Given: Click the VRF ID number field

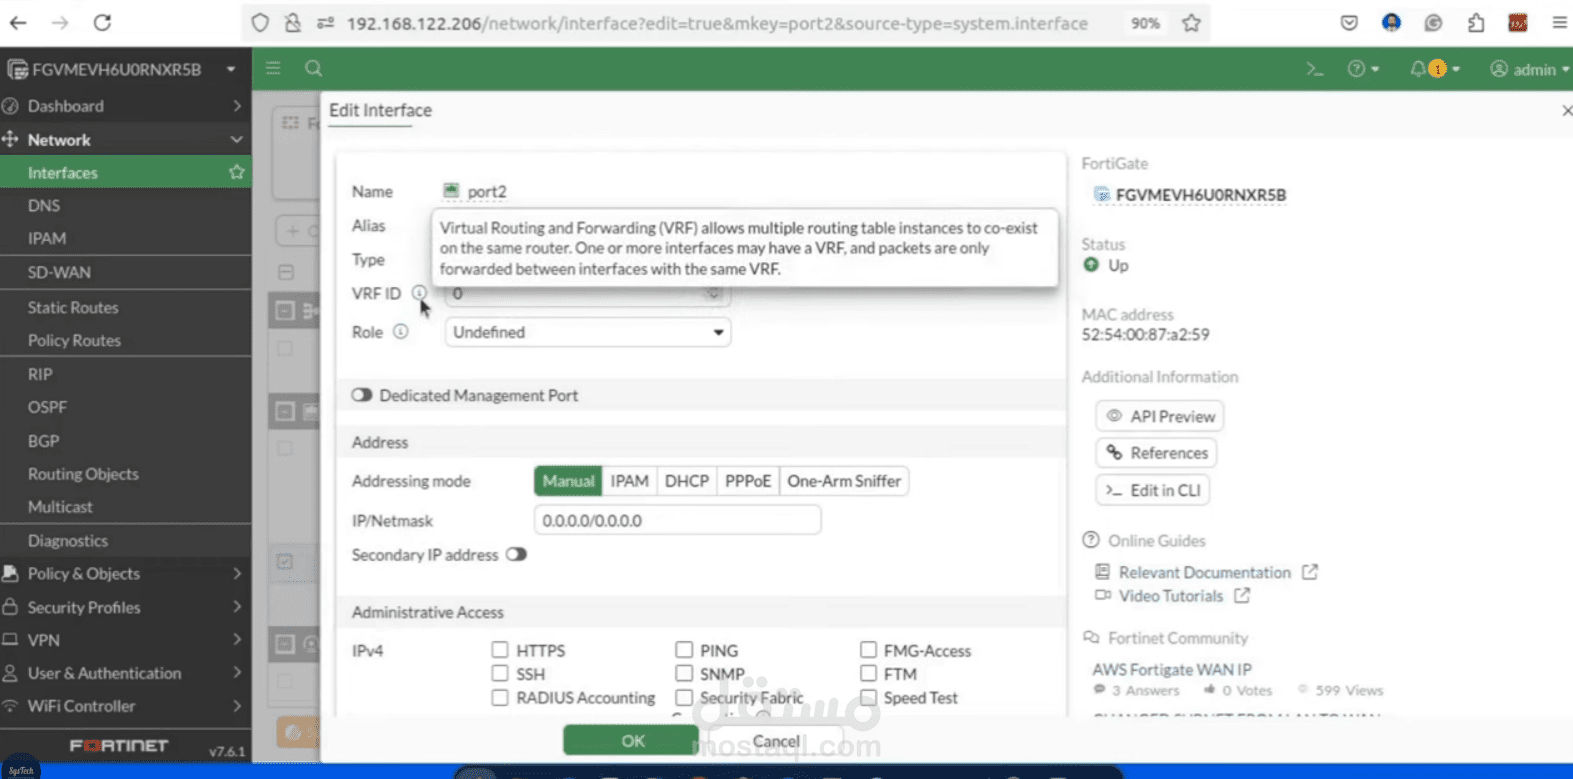Looking at the screenshot, I should tap(588, 294).
